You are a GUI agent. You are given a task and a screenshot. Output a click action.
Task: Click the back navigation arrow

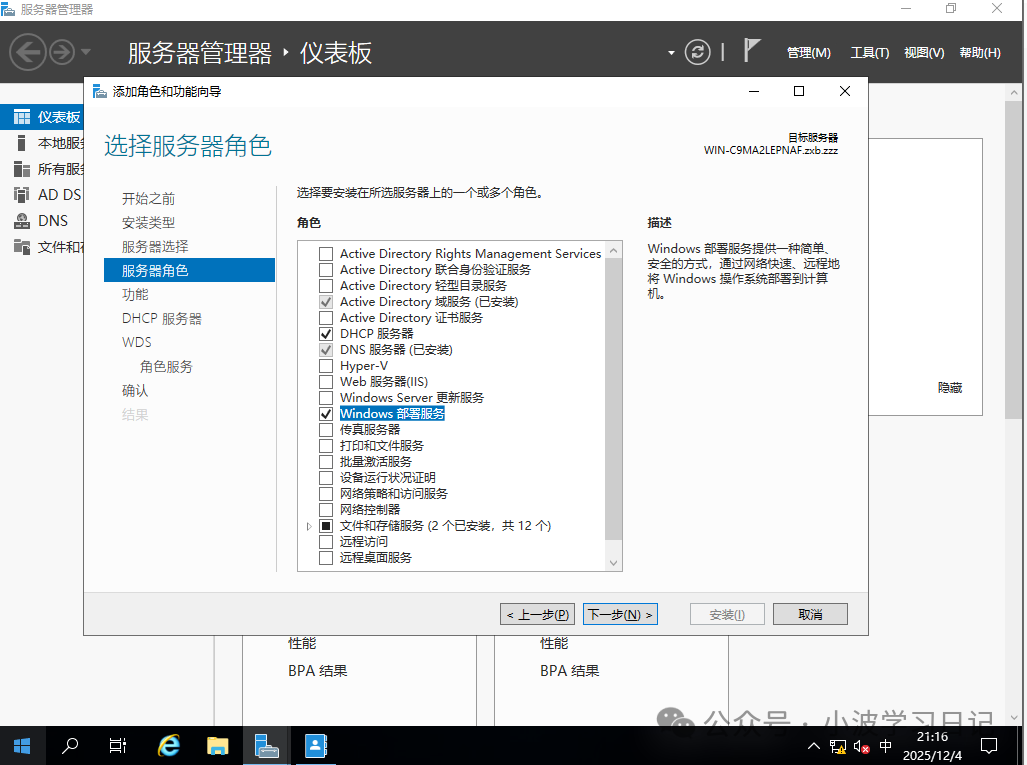click(28, 52)
